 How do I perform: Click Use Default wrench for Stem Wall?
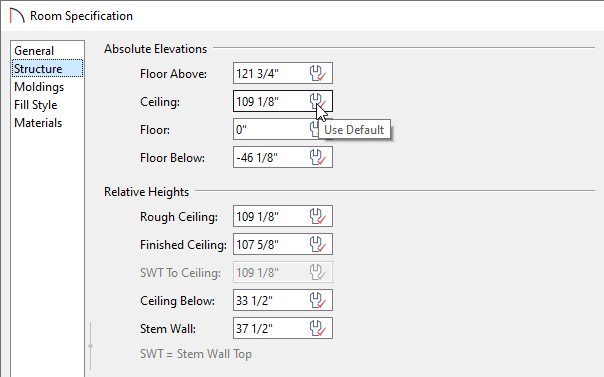[318, 328]
